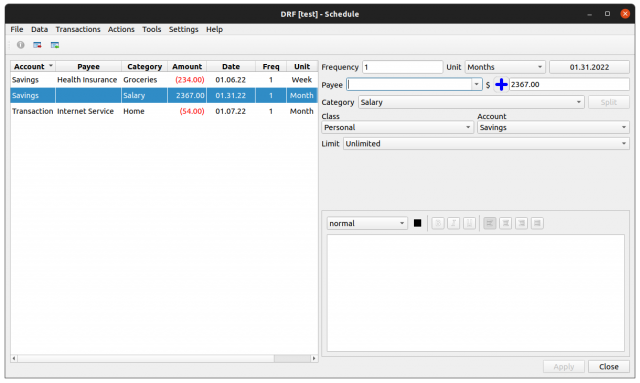Viewport: 640px width, 383px height.
Task: Open the Limit Unlimited dropdown
Action: click(x=486, y=144)
